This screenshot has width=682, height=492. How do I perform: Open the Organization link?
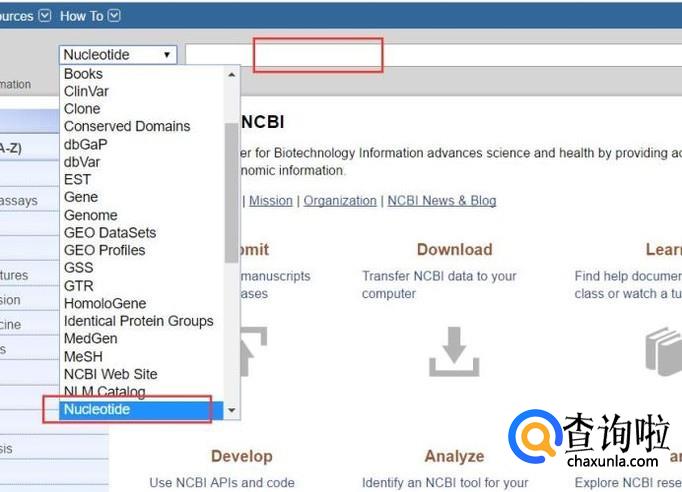click(340, 201)
